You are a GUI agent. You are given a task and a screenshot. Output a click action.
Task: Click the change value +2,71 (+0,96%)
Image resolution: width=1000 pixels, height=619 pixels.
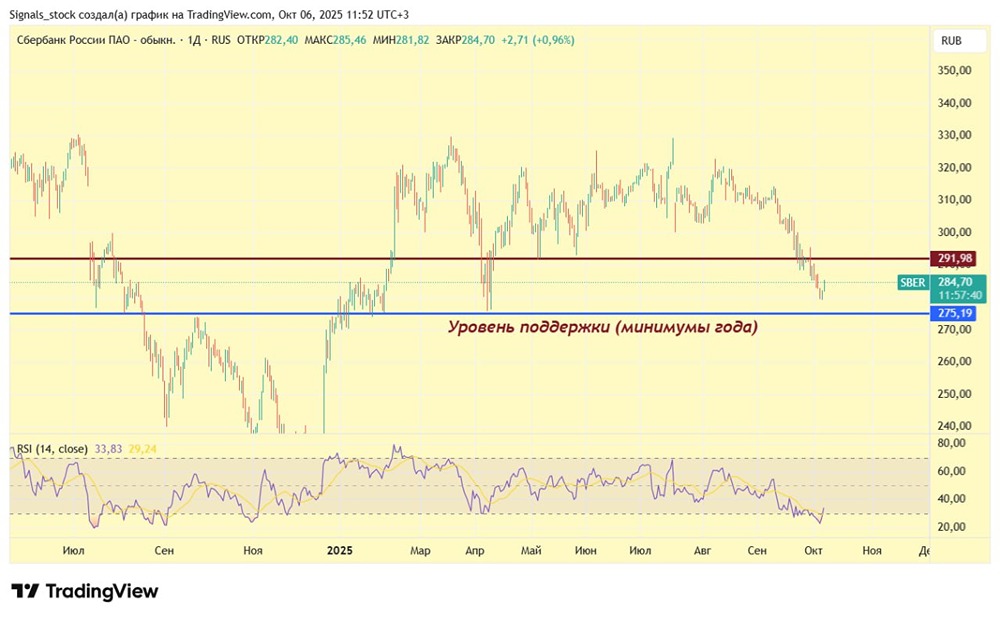[538, 40]
